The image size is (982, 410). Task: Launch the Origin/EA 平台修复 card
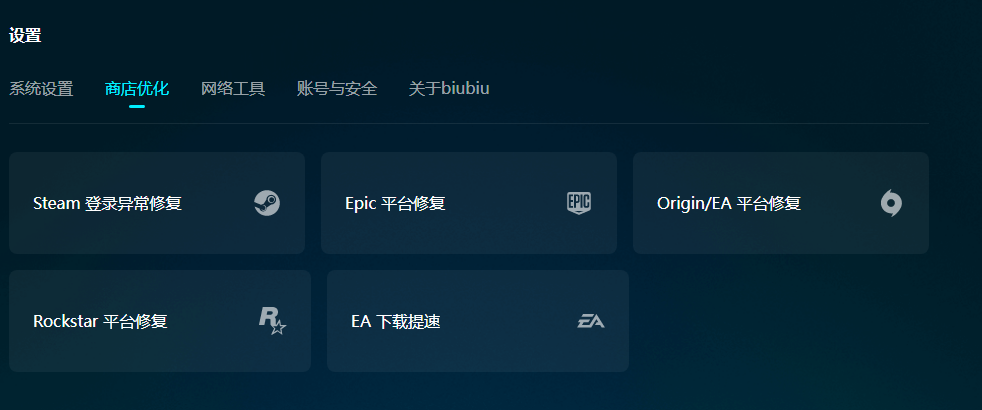click(781, 203)
